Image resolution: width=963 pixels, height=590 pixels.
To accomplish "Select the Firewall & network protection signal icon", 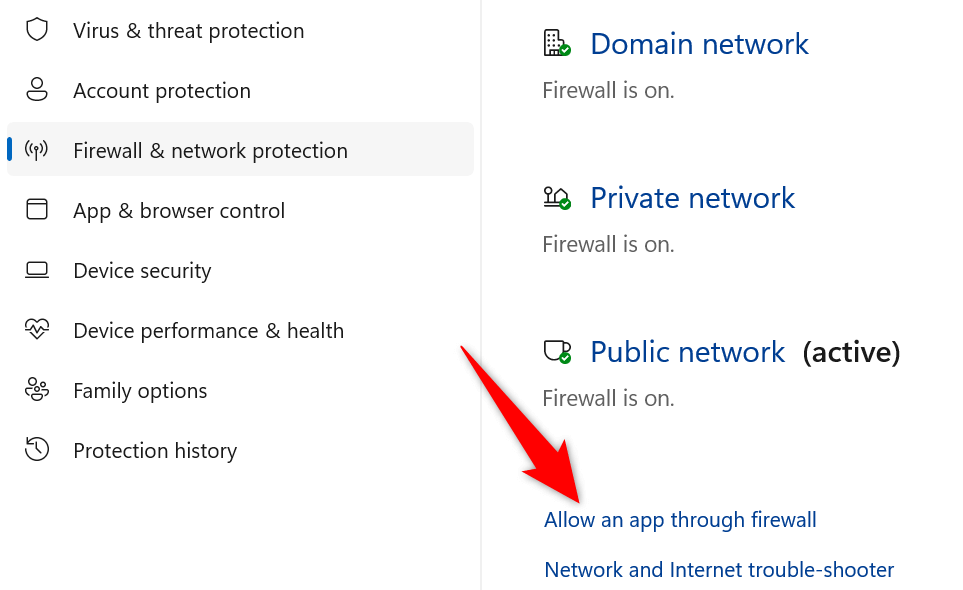I will [37, 149].
